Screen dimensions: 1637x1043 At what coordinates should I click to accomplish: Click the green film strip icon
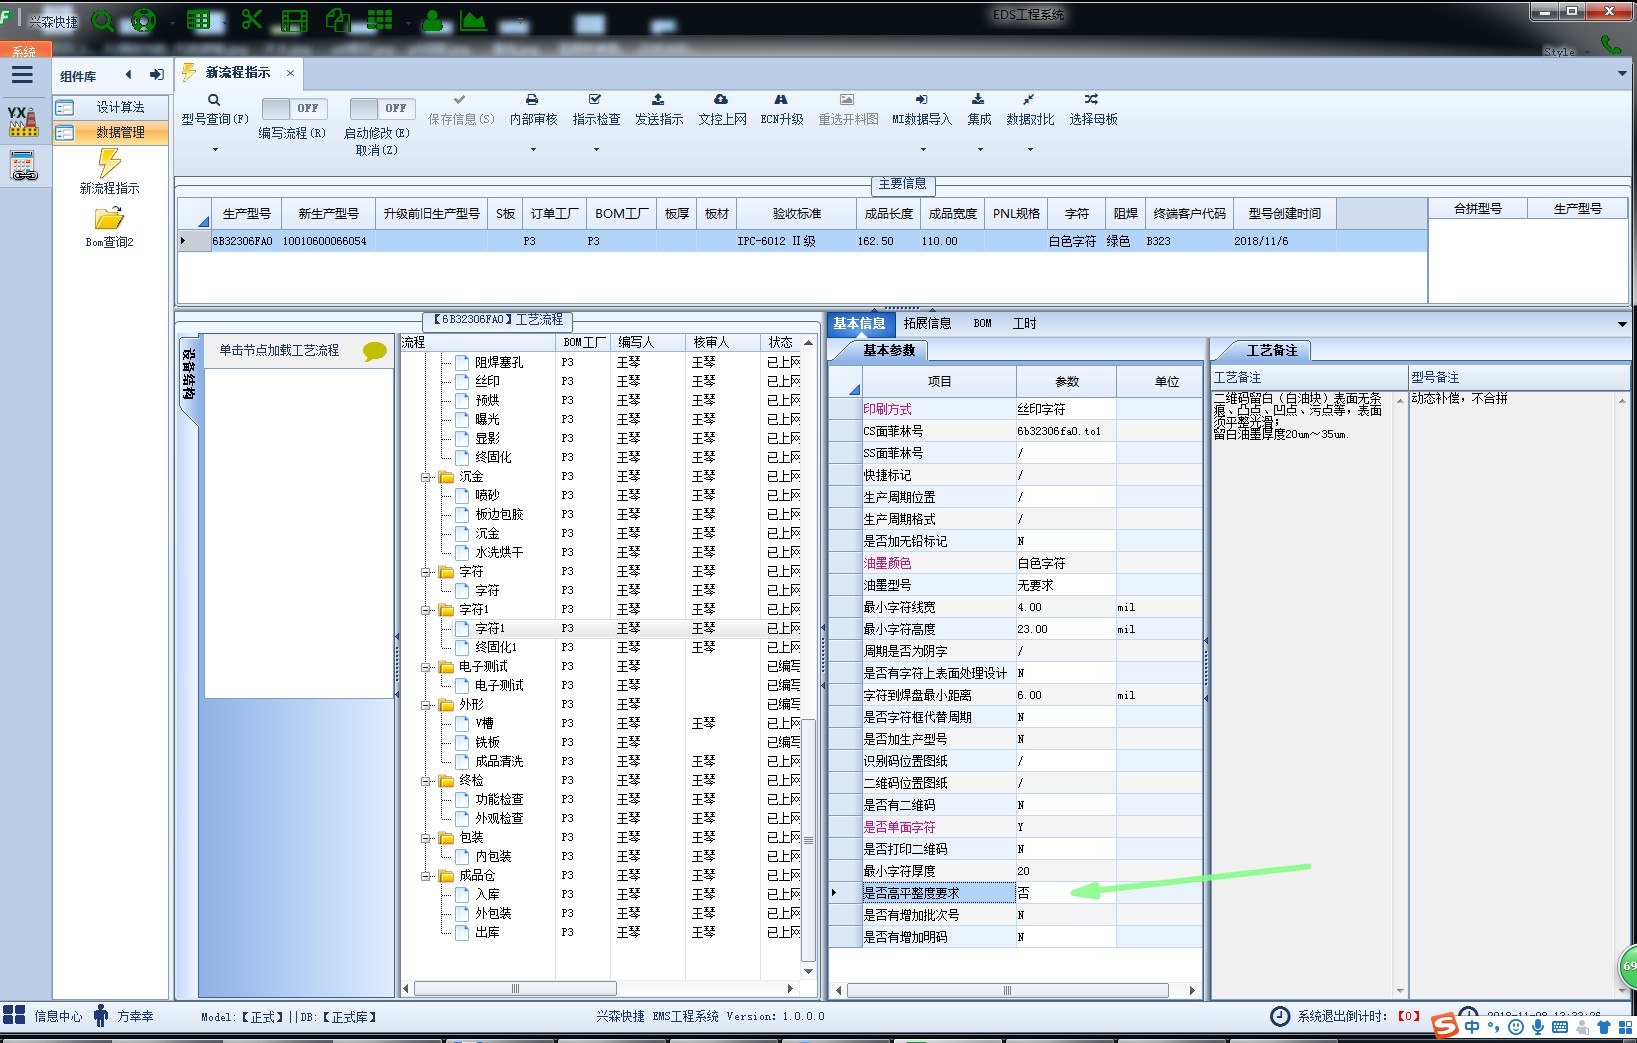294,20
